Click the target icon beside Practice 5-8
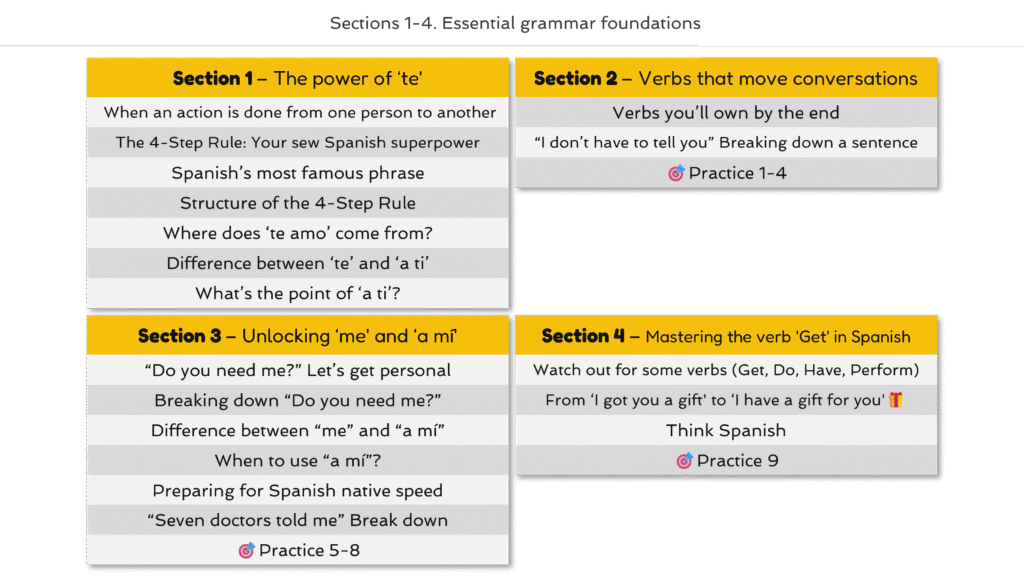 pyautogui.click(x=246, y=550)
